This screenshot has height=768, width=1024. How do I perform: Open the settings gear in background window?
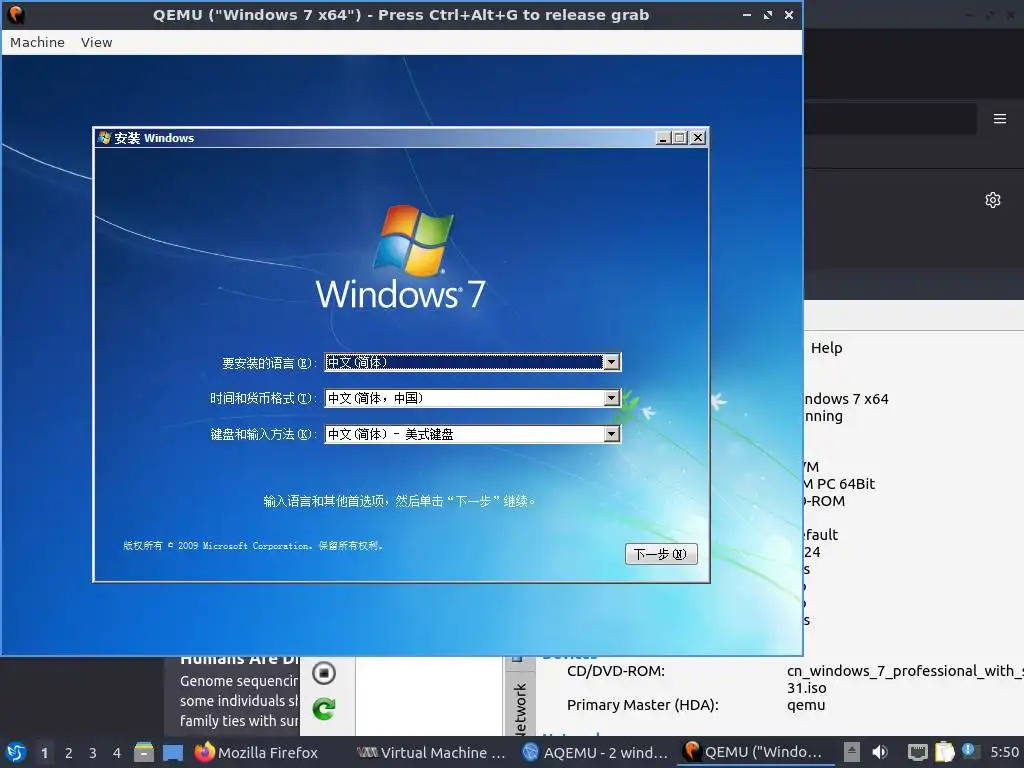click(x=993, y=200)
